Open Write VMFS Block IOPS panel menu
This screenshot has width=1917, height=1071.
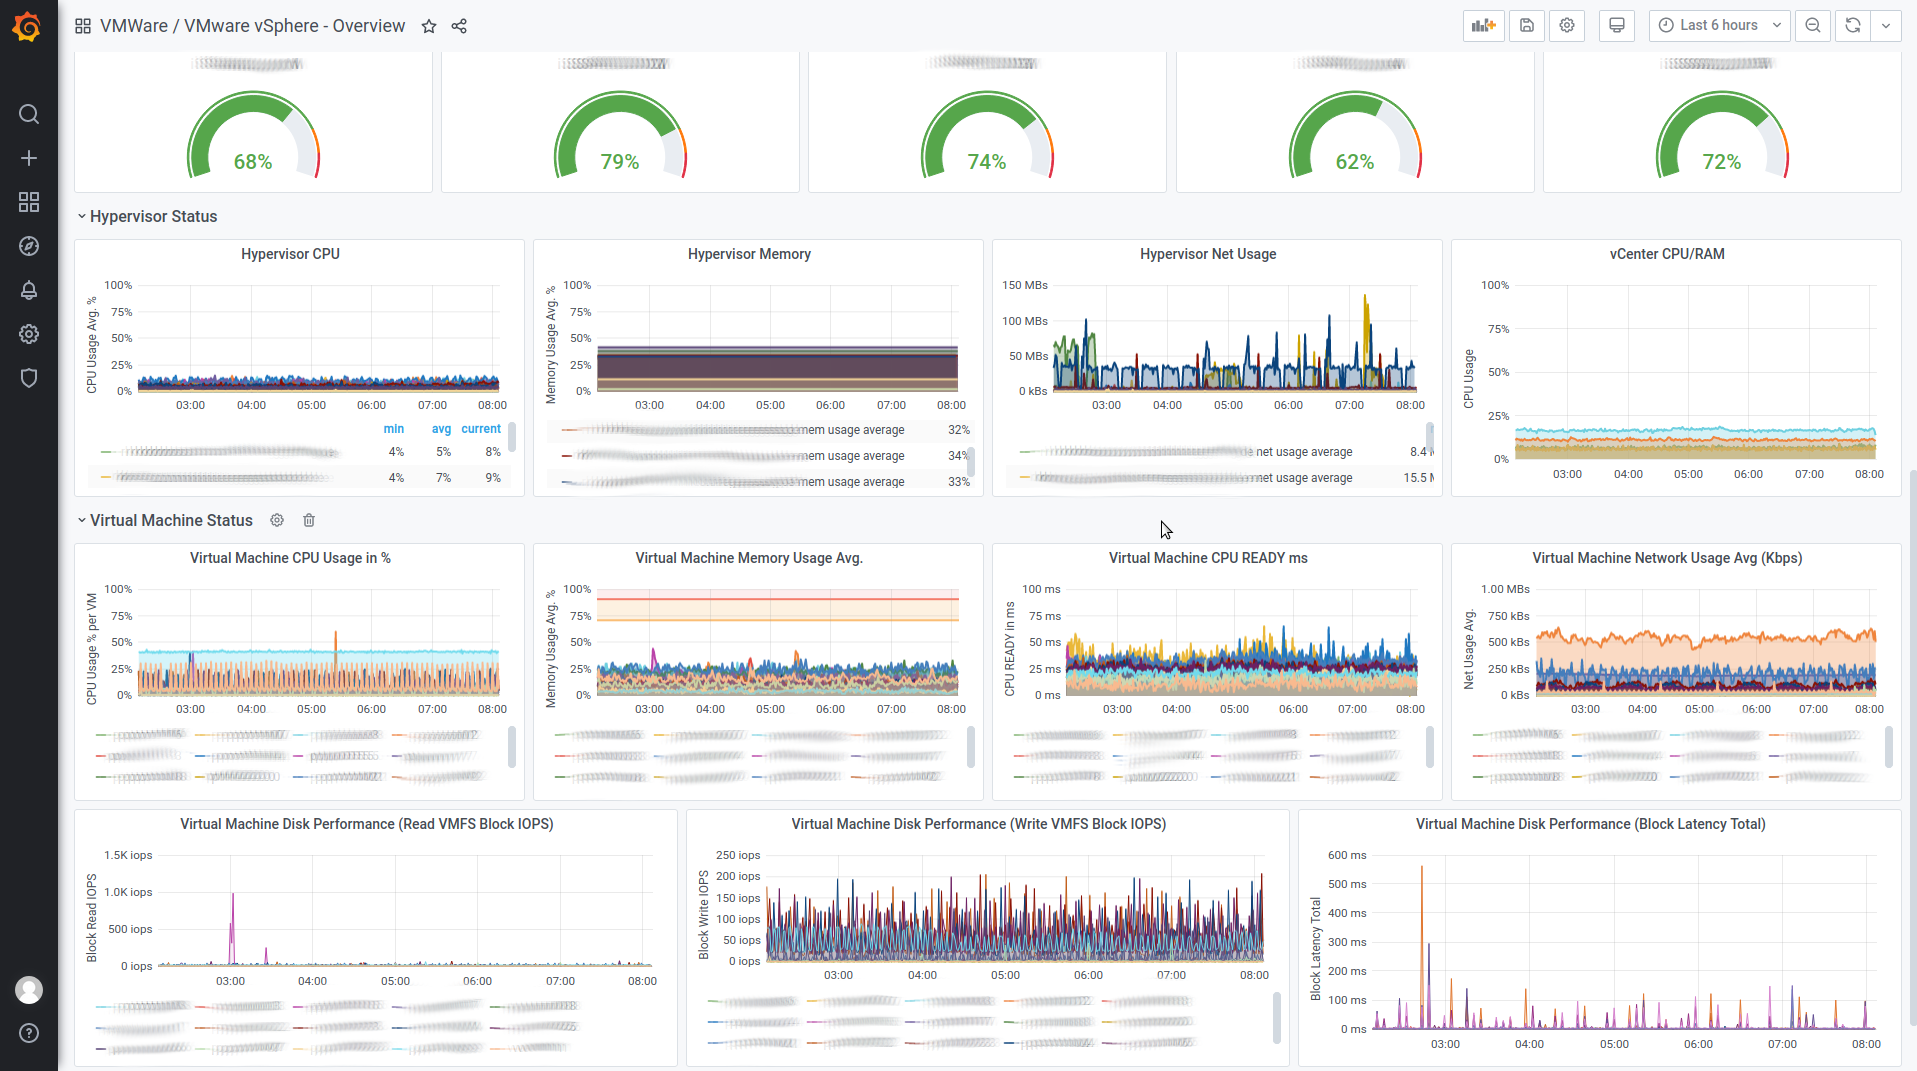tap(979, 824)
